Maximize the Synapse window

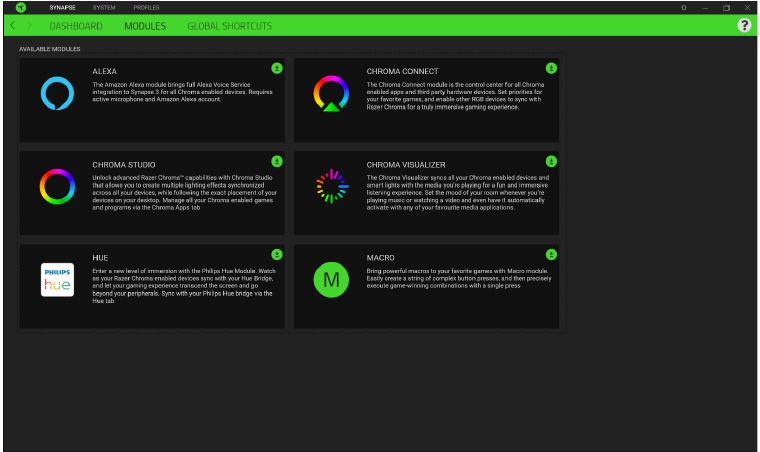726,8
